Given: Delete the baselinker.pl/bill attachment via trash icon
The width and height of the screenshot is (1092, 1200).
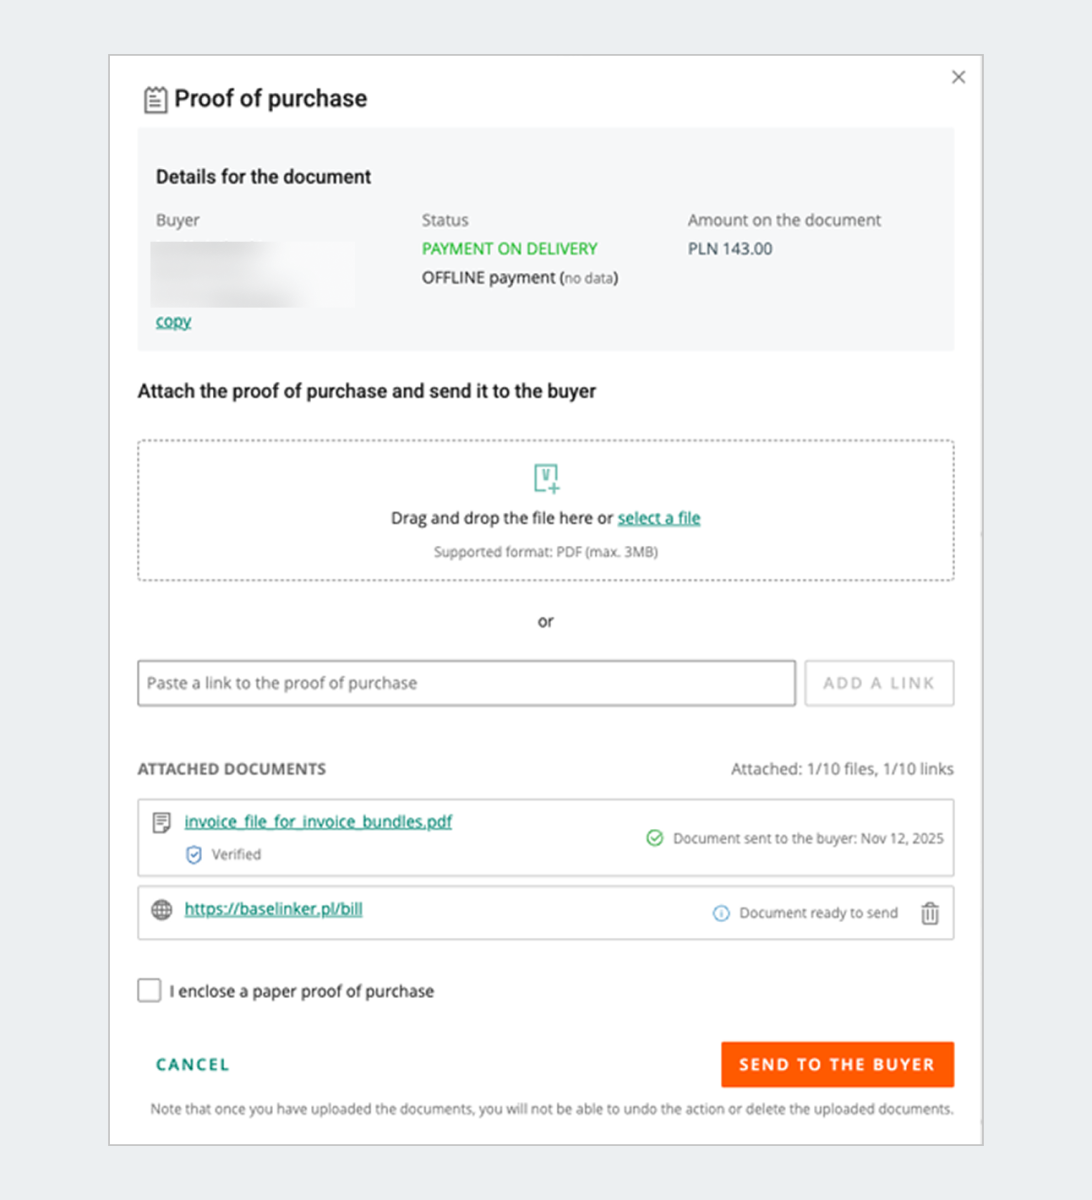Looking at the screenshot, I should coord(930,912).
